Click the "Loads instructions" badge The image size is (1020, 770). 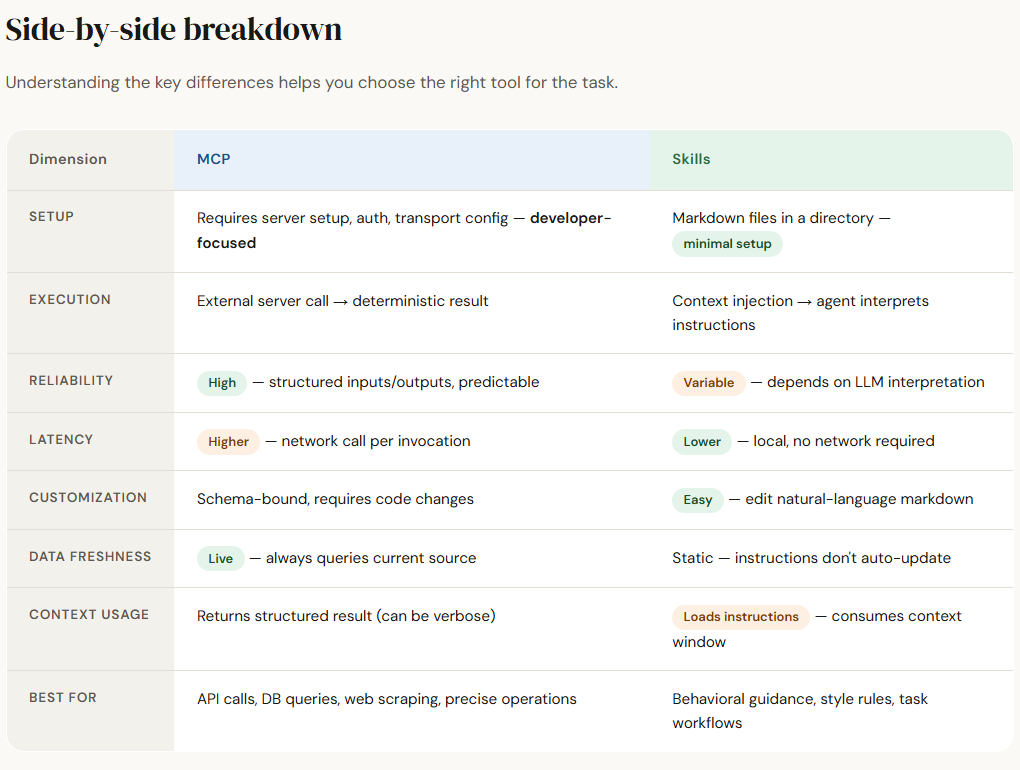741,617
